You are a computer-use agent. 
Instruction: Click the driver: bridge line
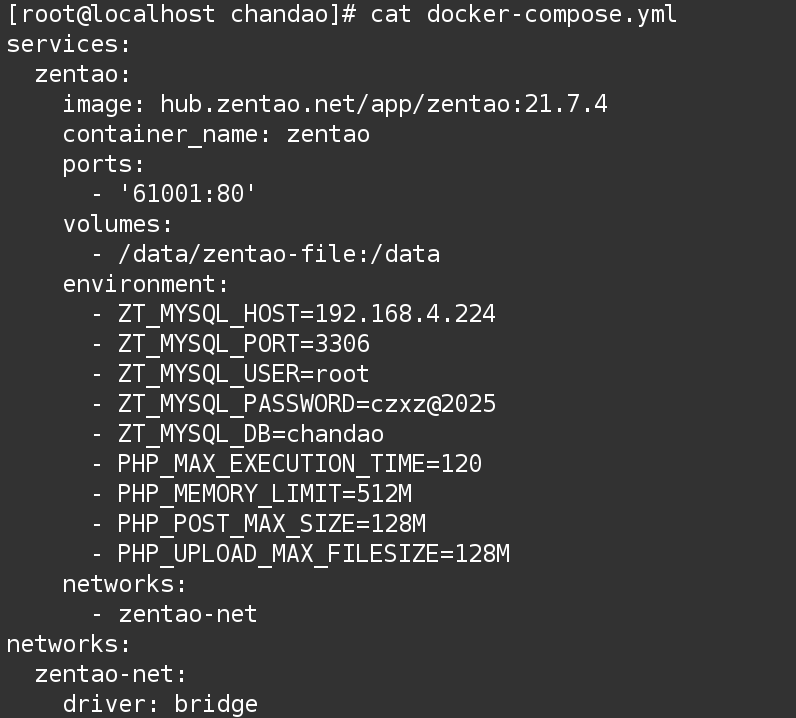pos(160,704)
